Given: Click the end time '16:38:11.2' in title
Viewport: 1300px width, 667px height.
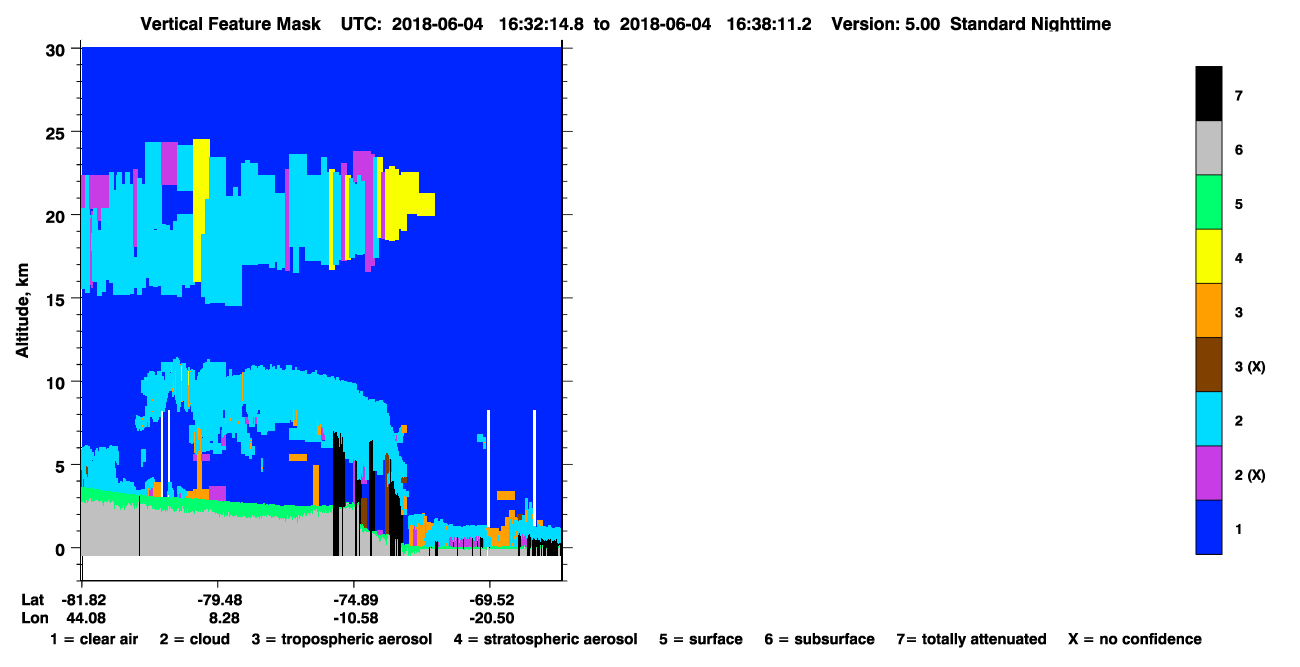Looking at the screenshot, I should coord(767,23).
